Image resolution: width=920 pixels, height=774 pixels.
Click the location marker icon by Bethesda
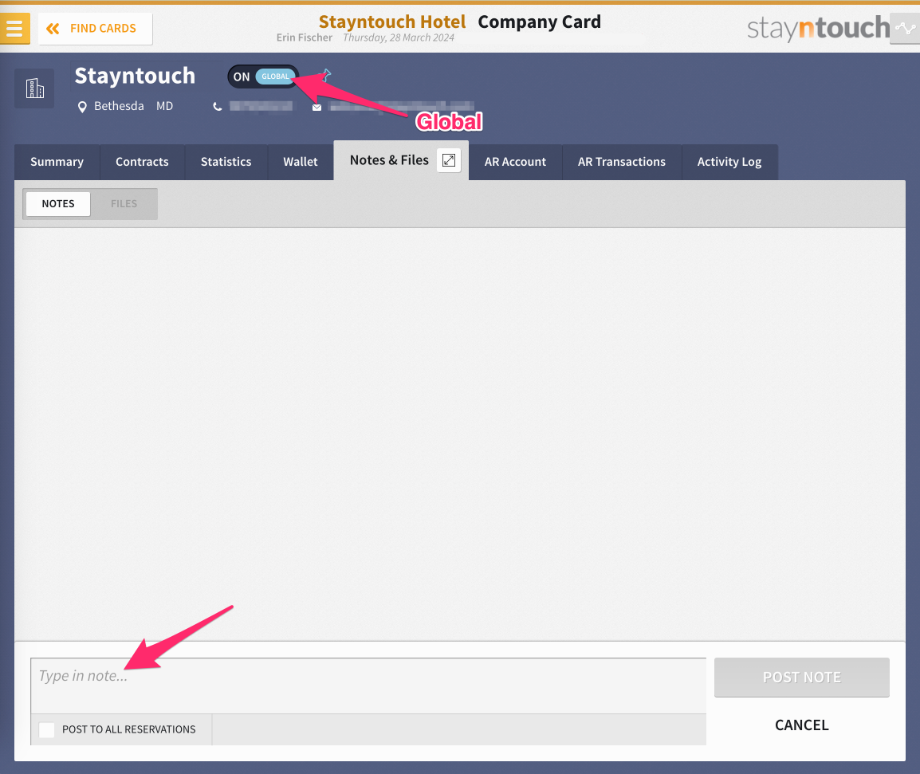click(82, 107)
